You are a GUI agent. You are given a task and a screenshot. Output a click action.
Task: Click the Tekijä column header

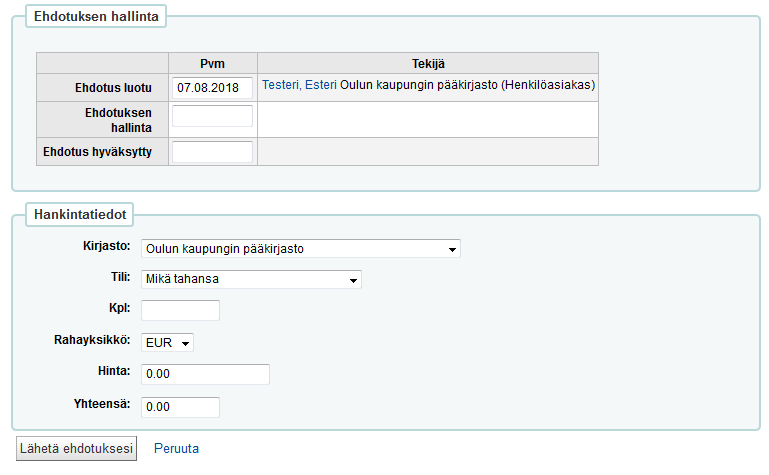click(x=428, y=64)
